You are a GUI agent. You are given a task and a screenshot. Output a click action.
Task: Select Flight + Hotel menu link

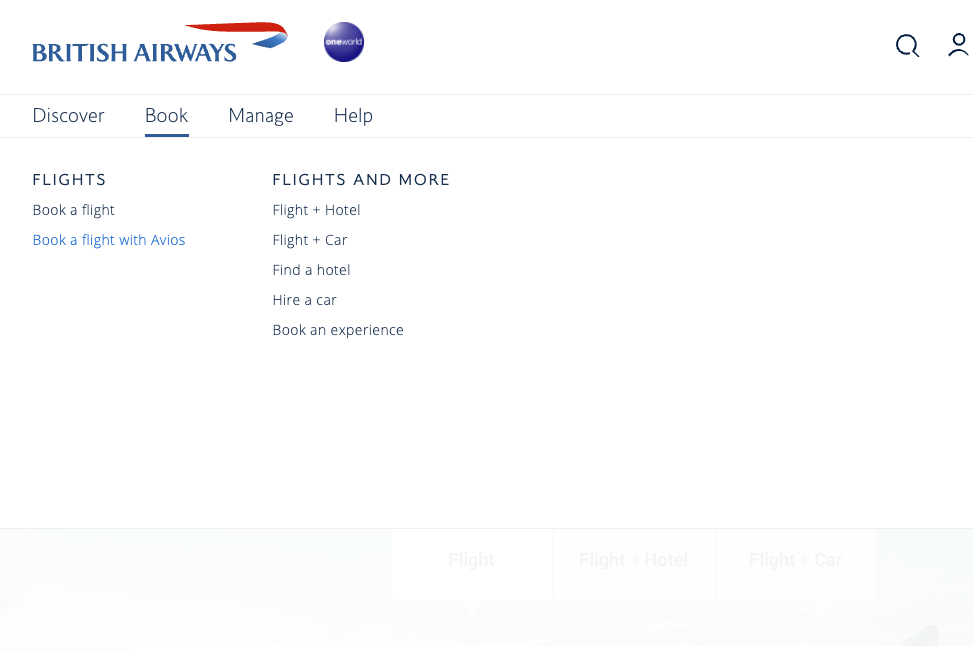tap(316, 210)
